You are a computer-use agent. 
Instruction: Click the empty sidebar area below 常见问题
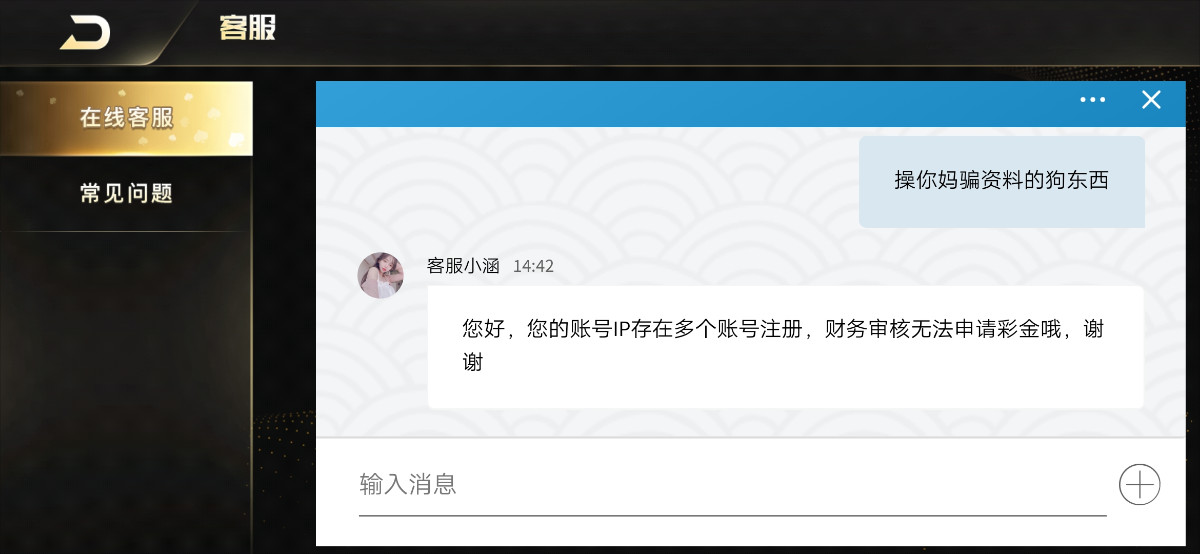(x=126, y=390)
